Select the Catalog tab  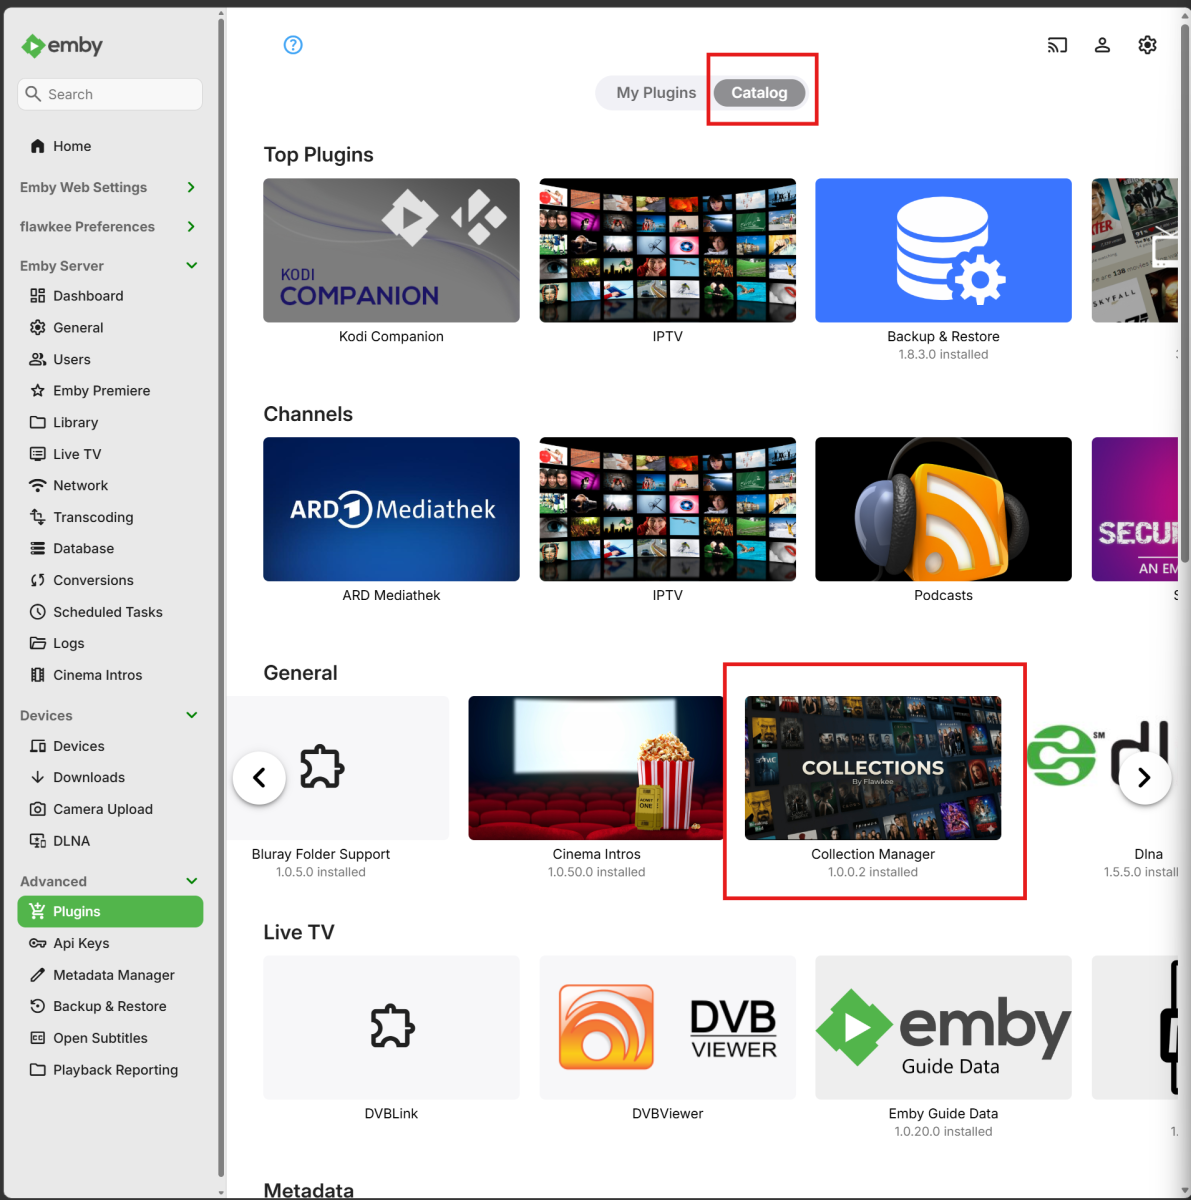759,93
